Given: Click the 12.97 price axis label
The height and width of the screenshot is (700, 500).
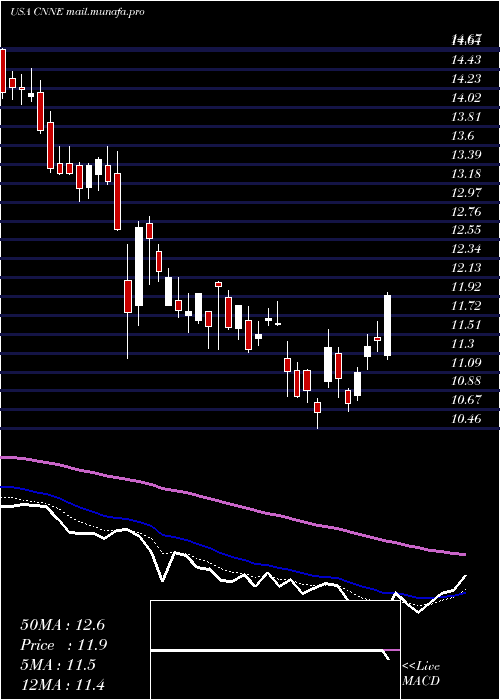Looking at the screenshot, I should [466, 193].
